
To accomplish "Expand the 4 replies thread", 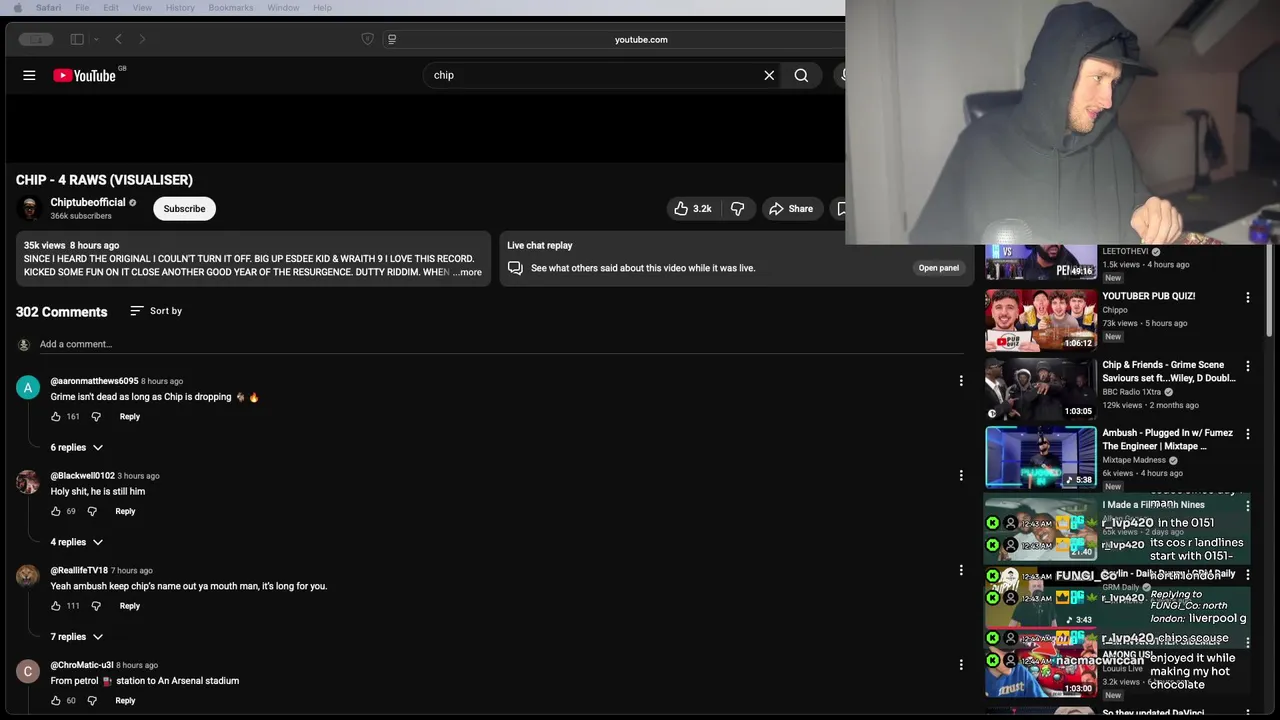I will tap(77, 542).
